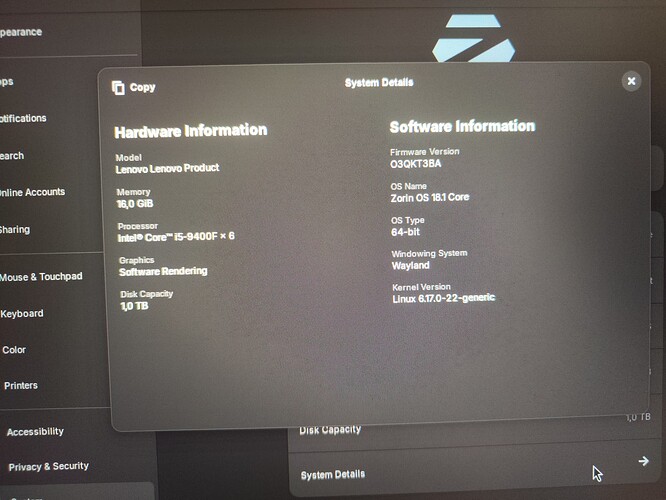Click the 'Lenovo Lenovo Product' model value
The image size is (666, 500).
tap(167, 169)
